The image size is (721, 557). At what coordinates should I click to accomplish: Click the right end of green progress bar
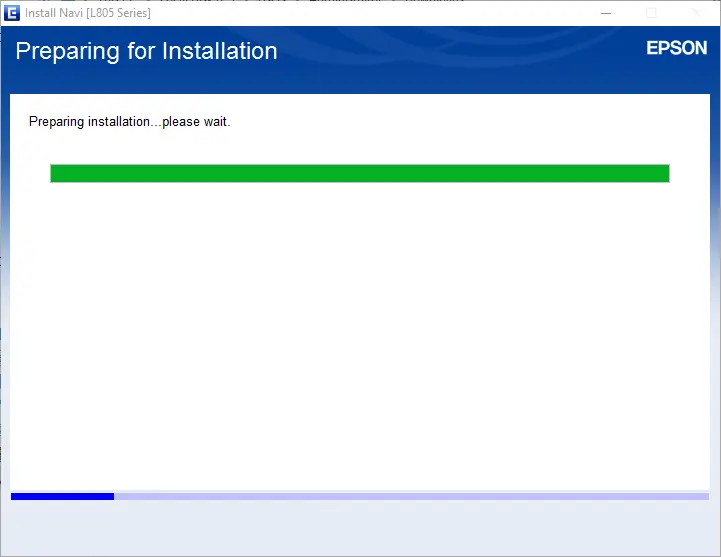point(662,174)
